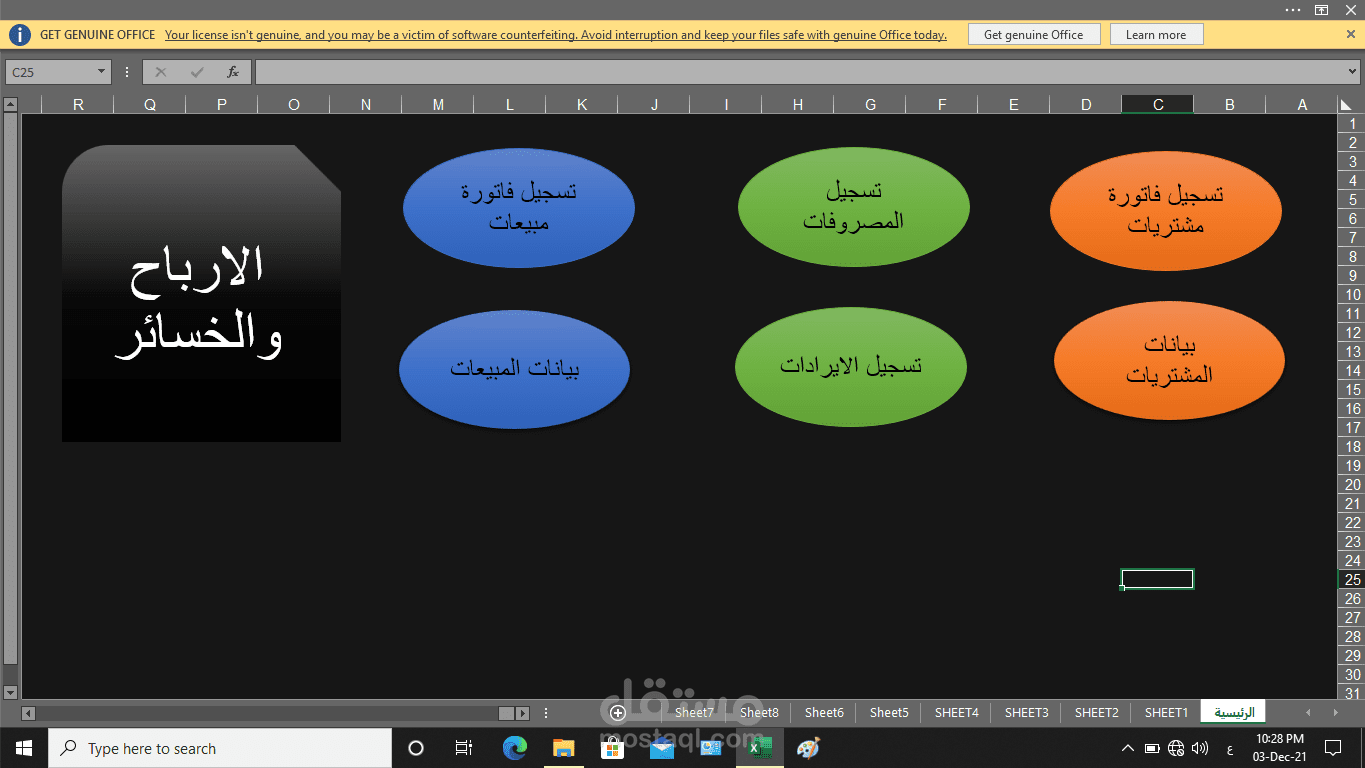Switch to the Sheet6 tab
Viewport: 1365px width, 768px height.
coord(824,713)
